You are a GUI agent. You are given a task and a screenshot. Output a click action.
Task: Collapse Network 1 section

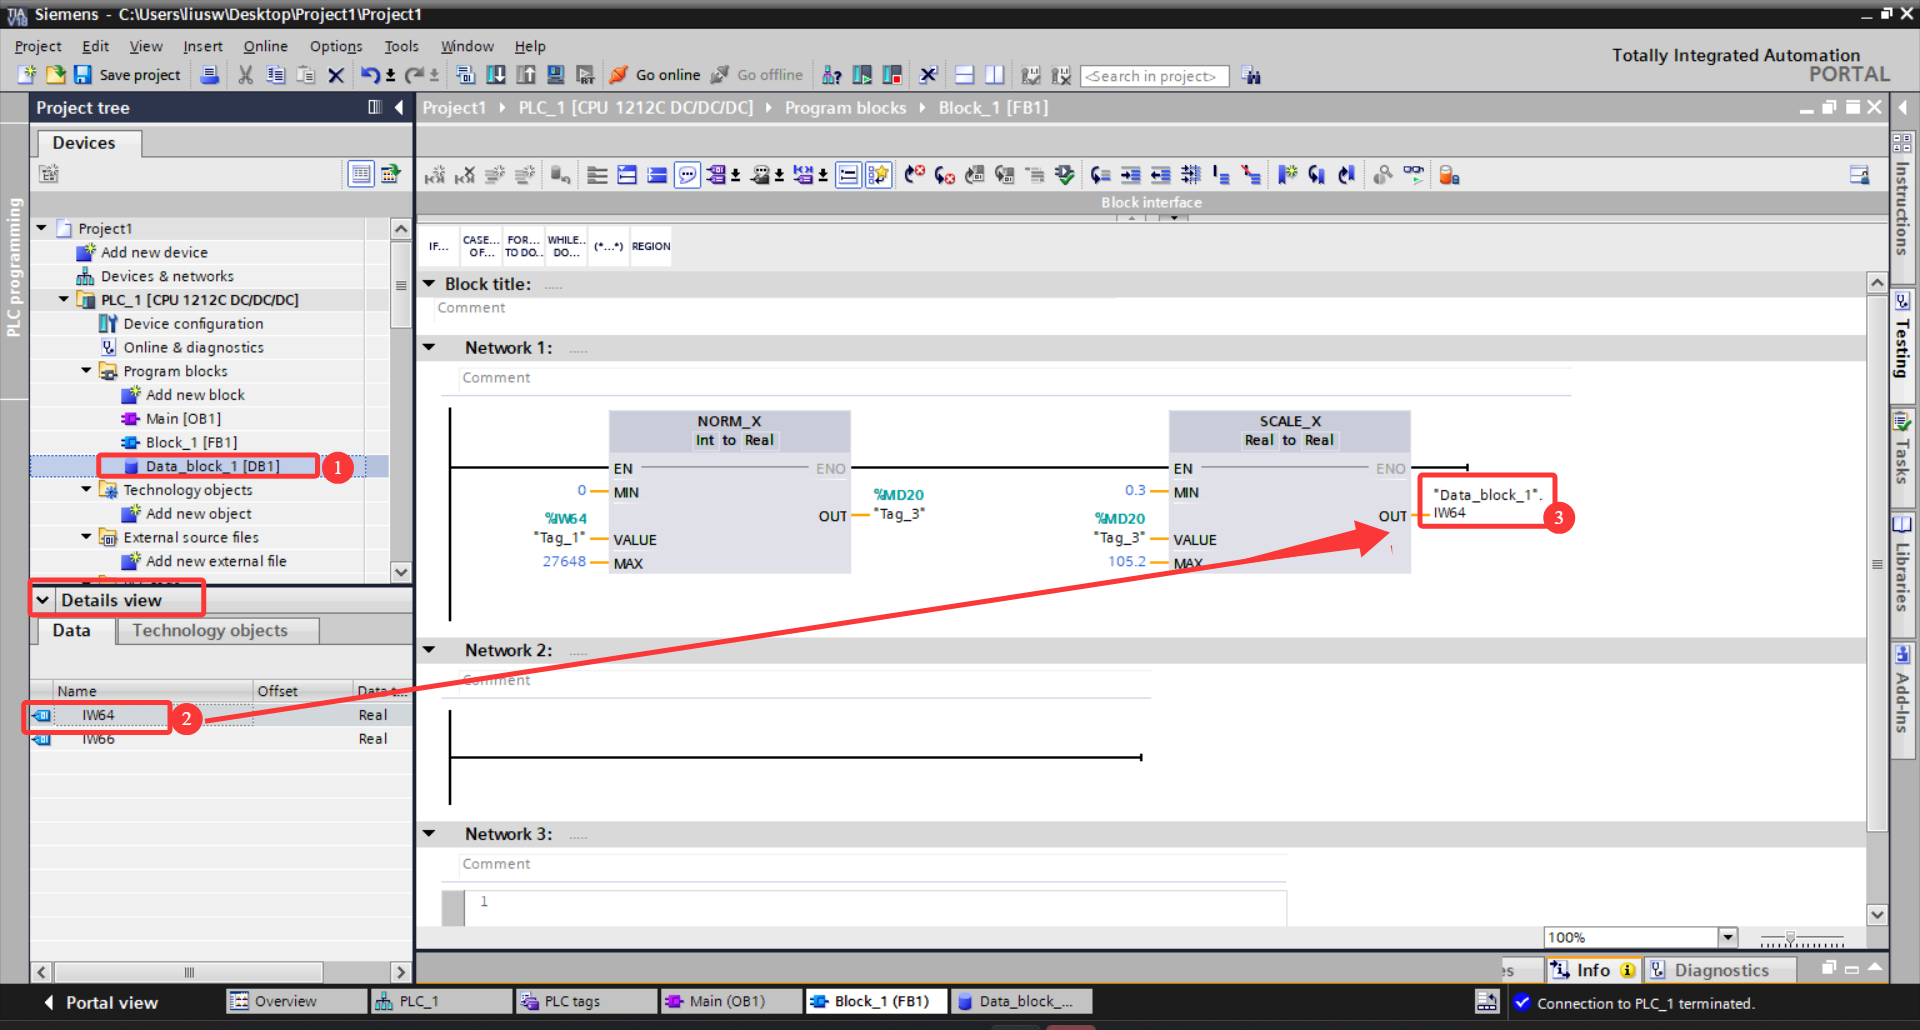click(429, 347)
